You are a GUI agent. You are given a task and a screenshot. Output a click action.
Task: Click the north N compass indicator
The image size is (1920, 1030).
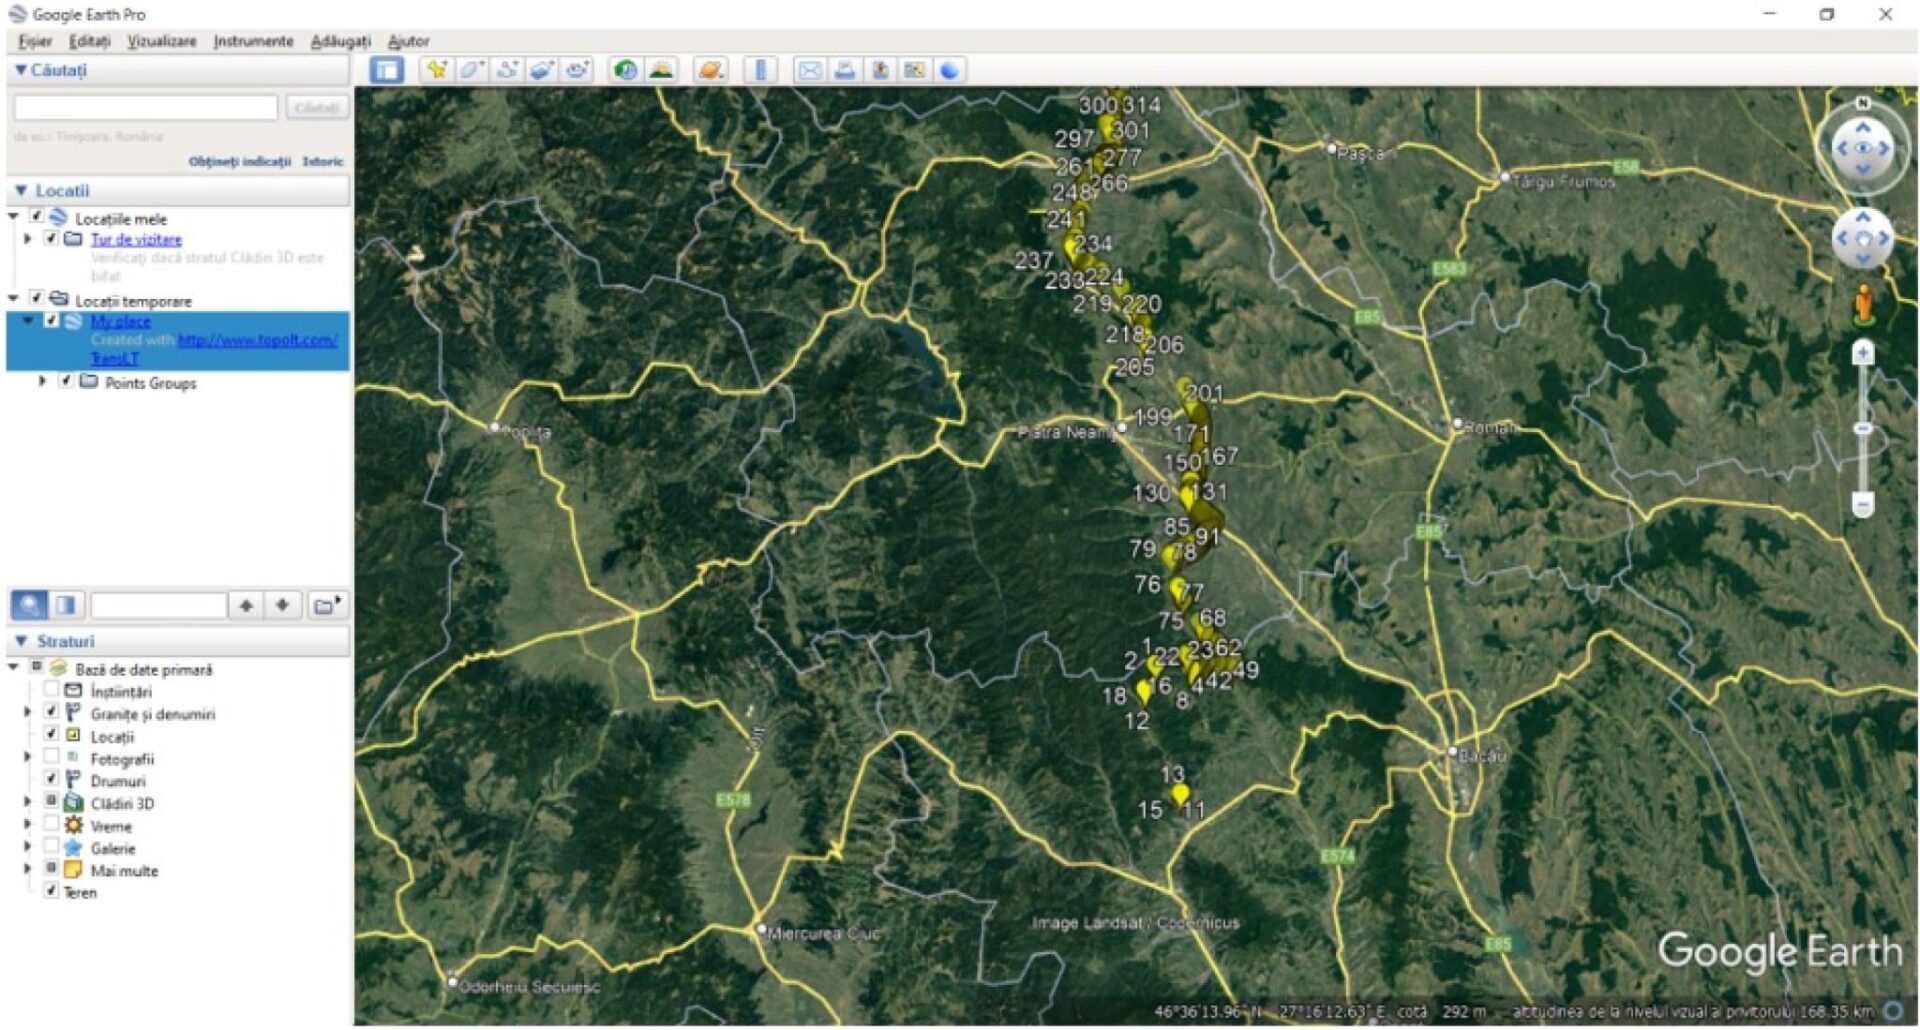pos(1862,103)
